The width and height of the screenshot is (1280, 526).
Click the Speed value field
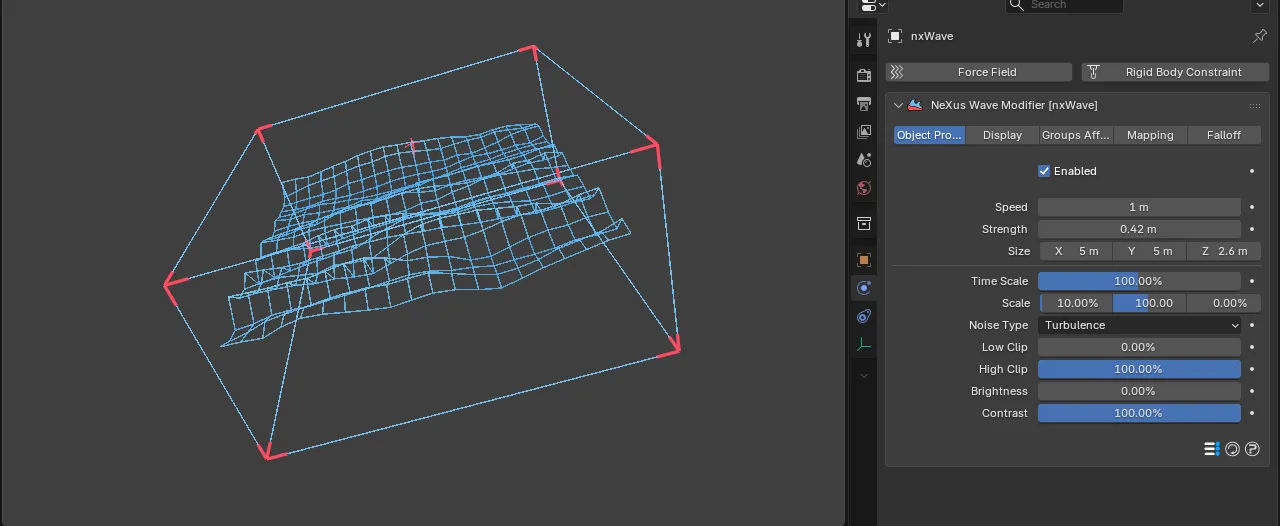tap(1139, 207)
